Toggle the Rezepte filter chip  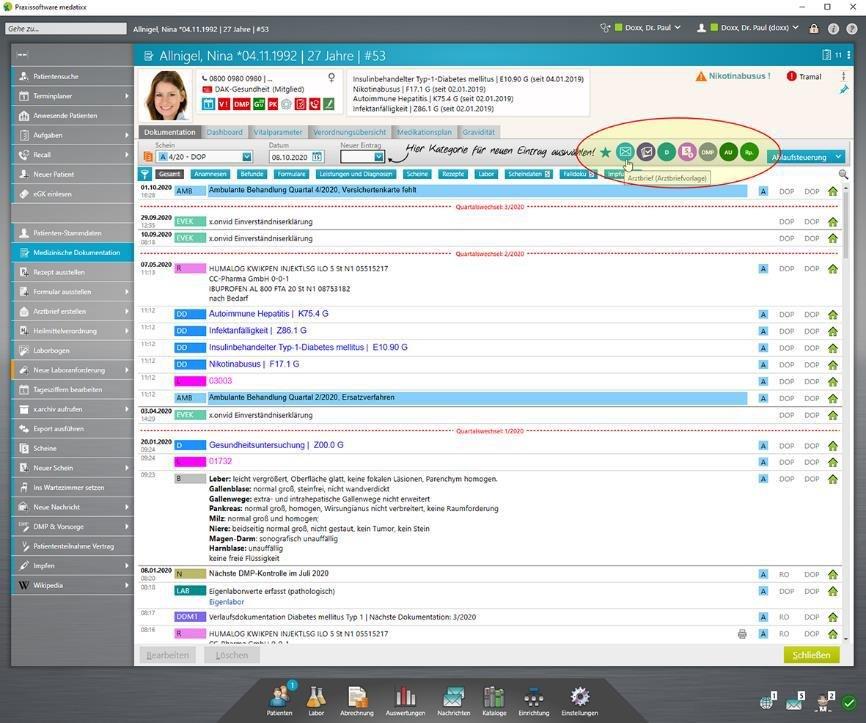[453, 174]
